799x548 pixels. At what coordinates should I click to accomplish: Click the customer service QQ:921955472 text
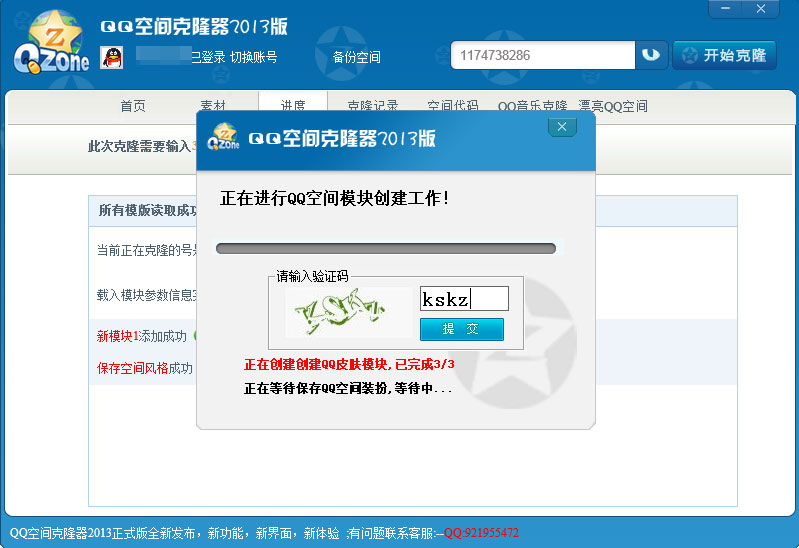[x=481, y=533]
